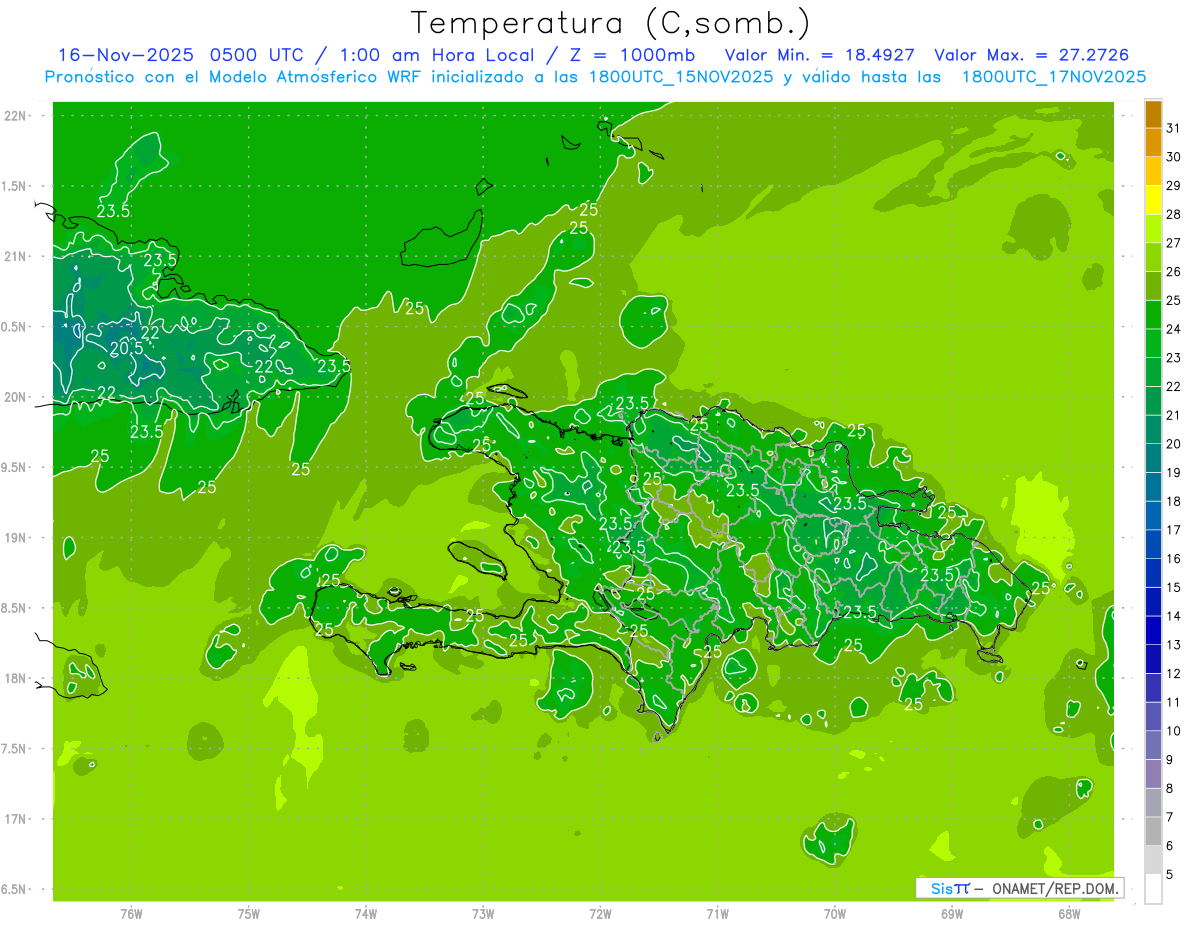The height and width of the screenshot is (927, 1200).
Task: Click the colorbar label '24'
Action: 1174,329
